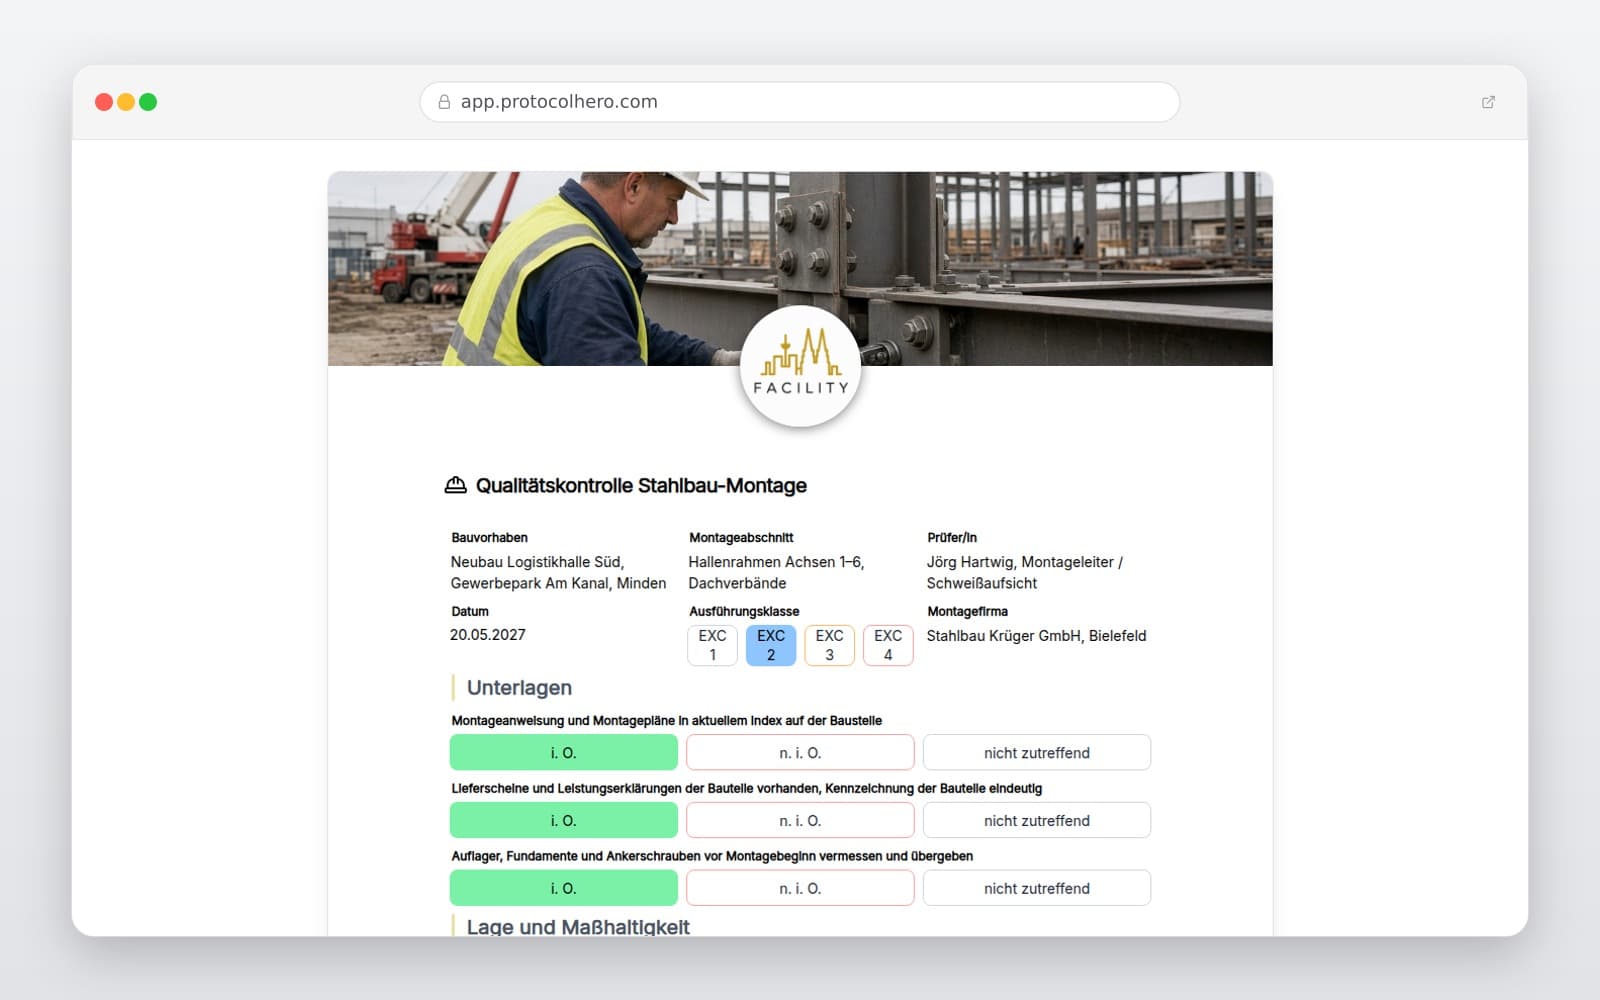Screen dimensions: 1600x1000
Task: Select execution class EXC 2
Action: 771,645
